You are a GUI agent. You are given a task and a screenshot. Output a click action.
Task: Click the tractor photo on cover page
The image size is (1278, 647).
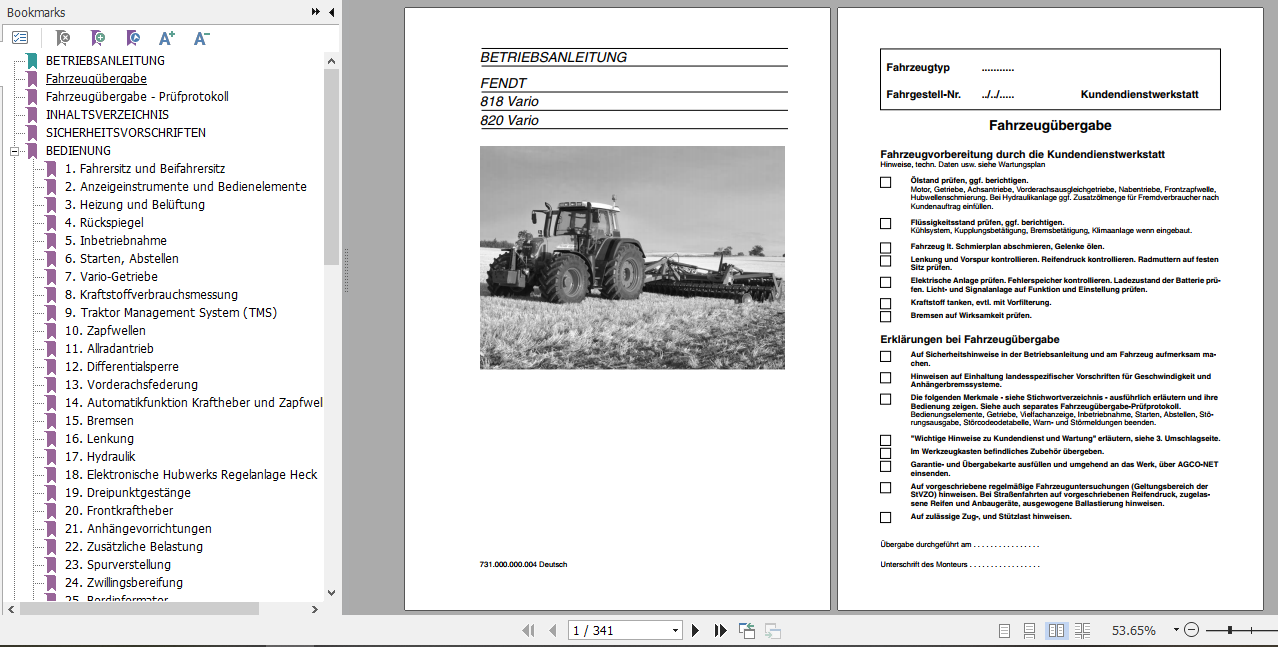tap(632, 257)
